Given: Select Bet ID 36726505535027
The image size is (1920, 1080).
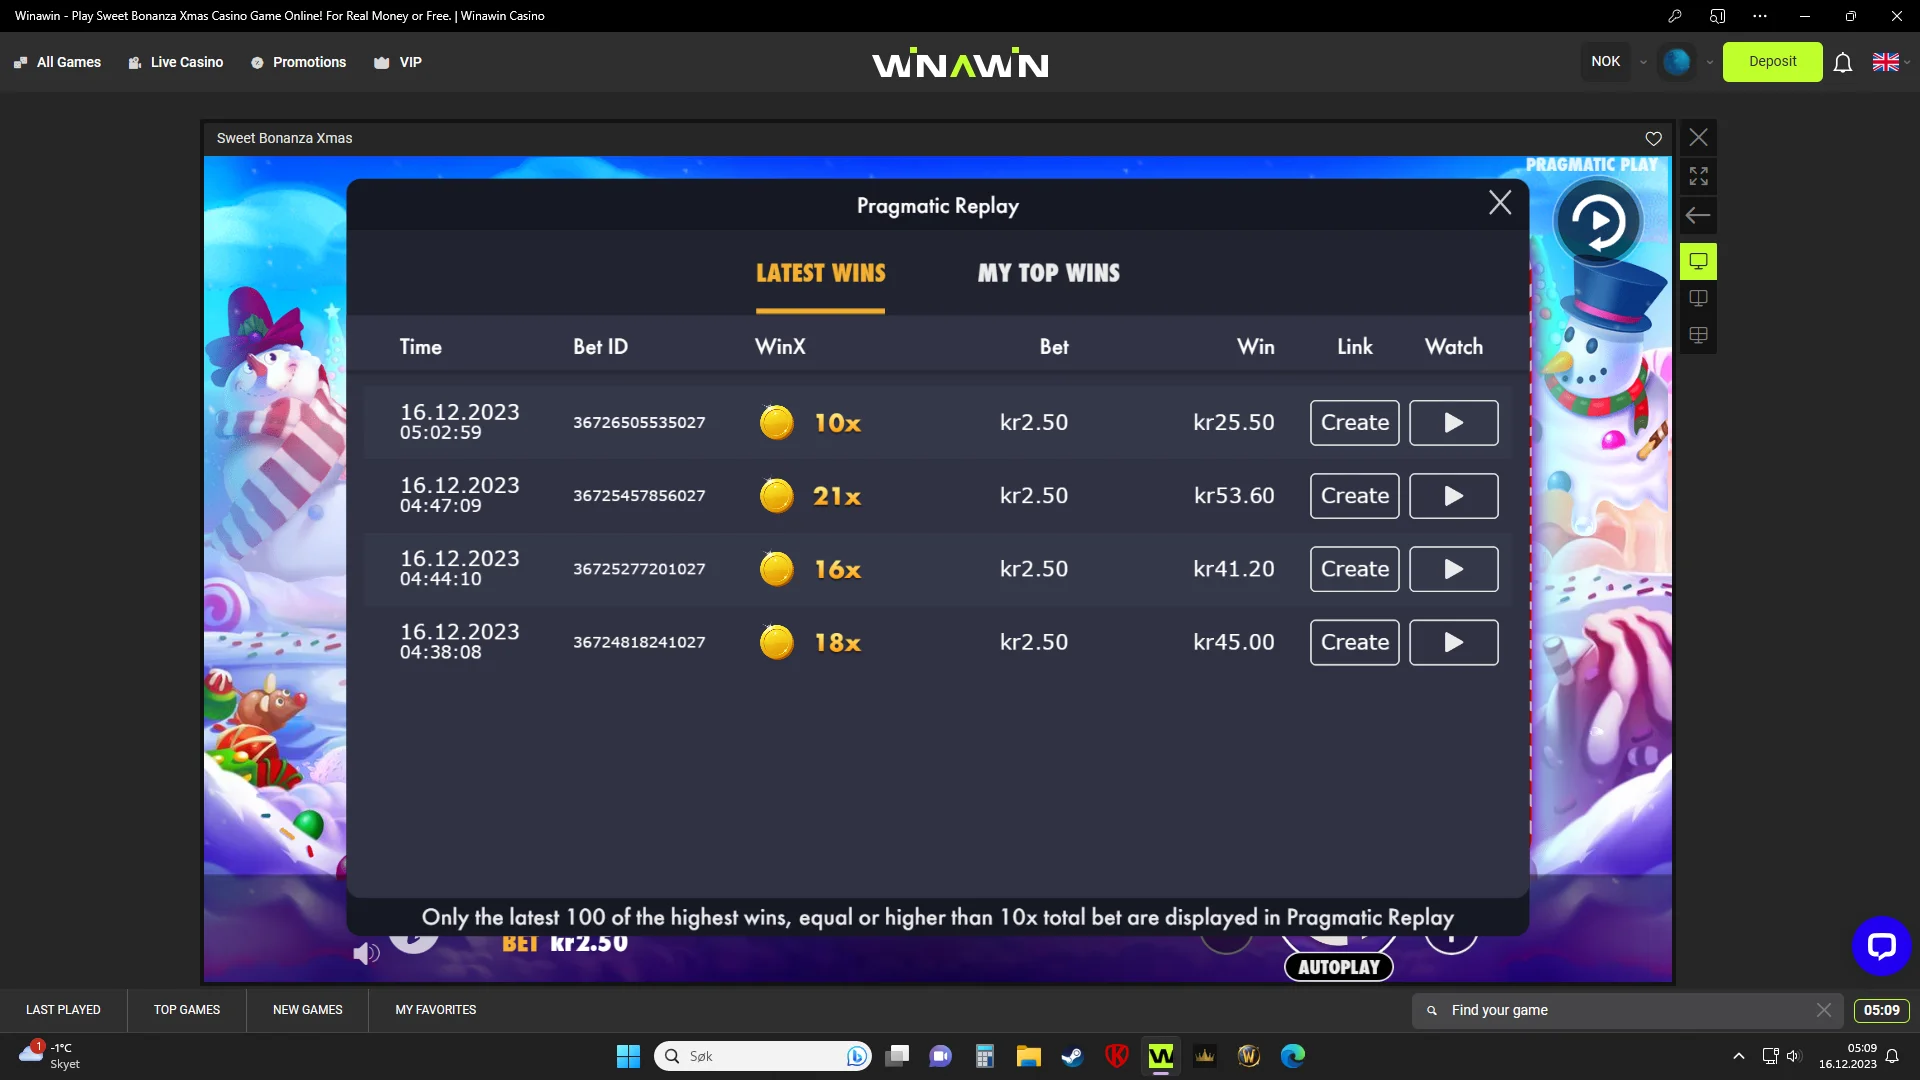Looking at the screenshot, I should coord(639,423).
